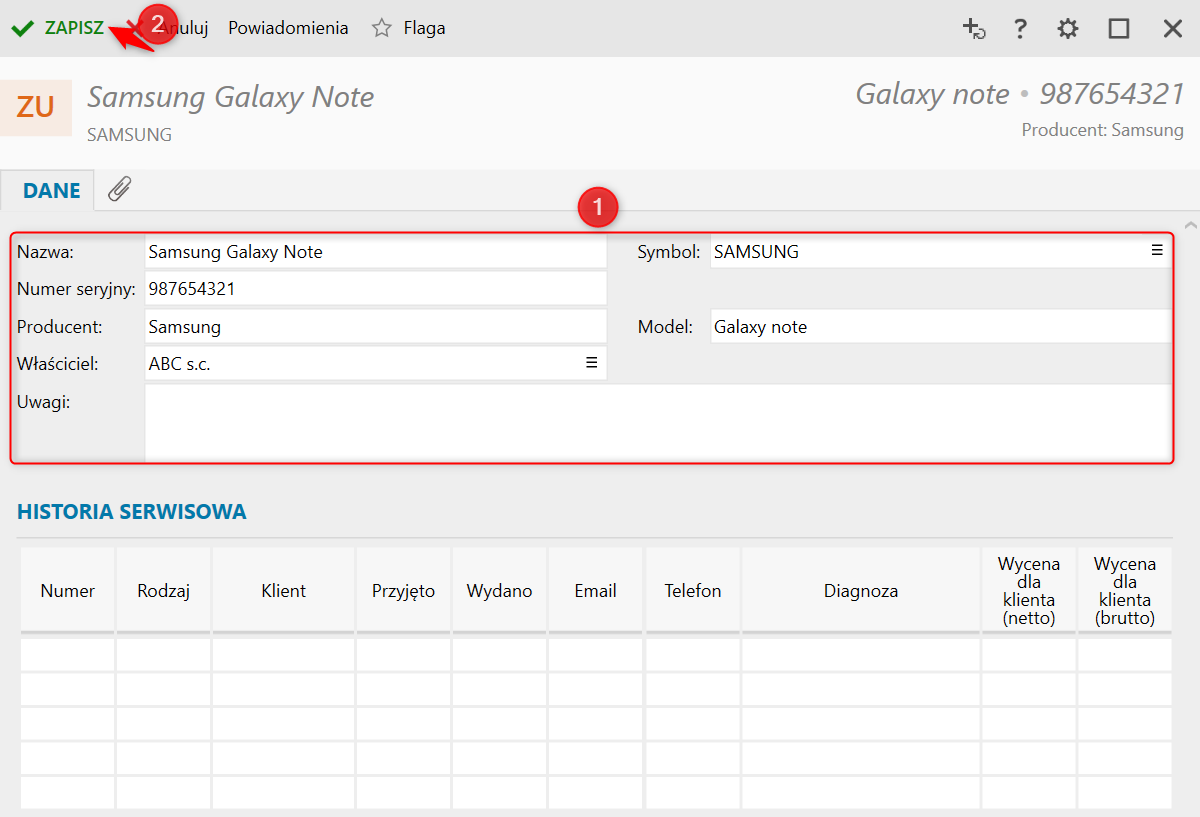Click the Flaga star icon

click(x=381, y=28)
